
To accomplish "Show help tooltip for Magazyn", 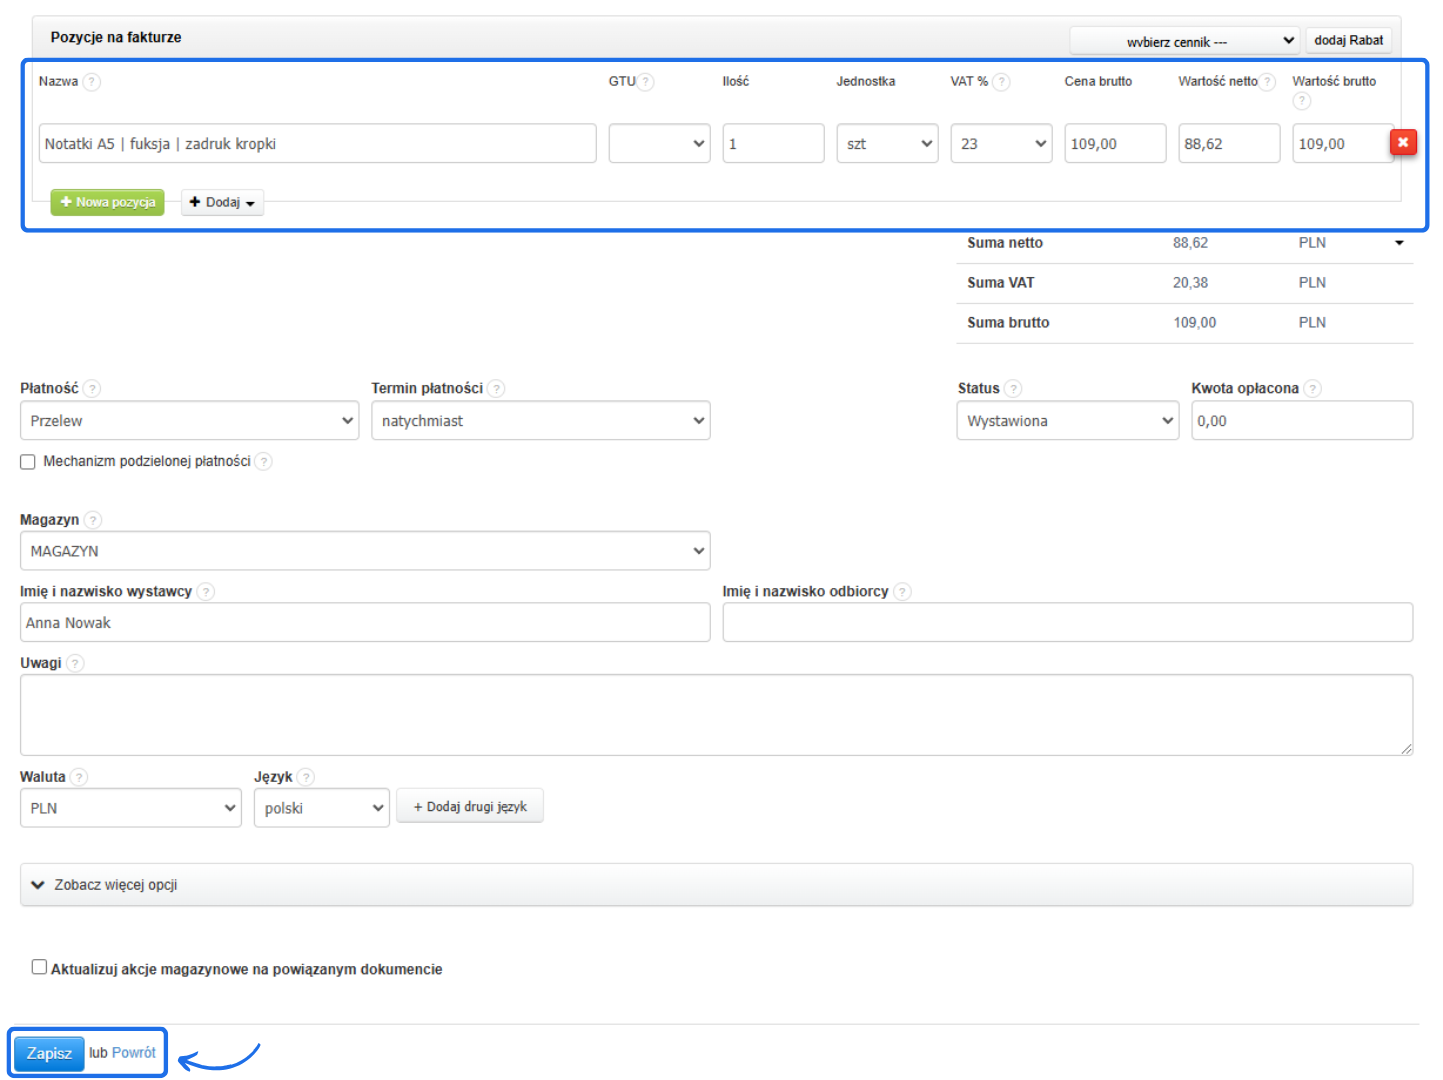I will click(93, 520).
